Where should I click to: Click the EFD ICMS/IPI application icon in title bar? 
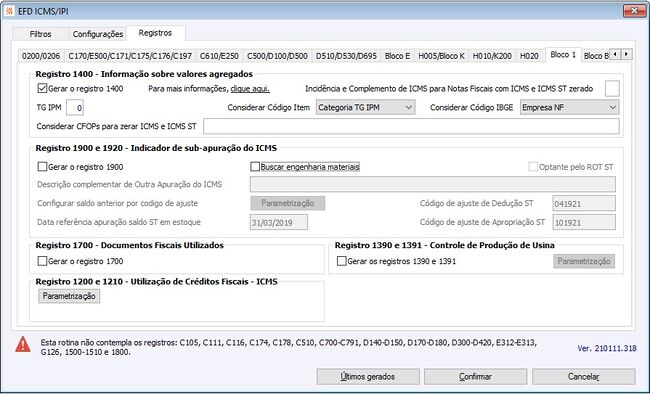tap(9, 11)
